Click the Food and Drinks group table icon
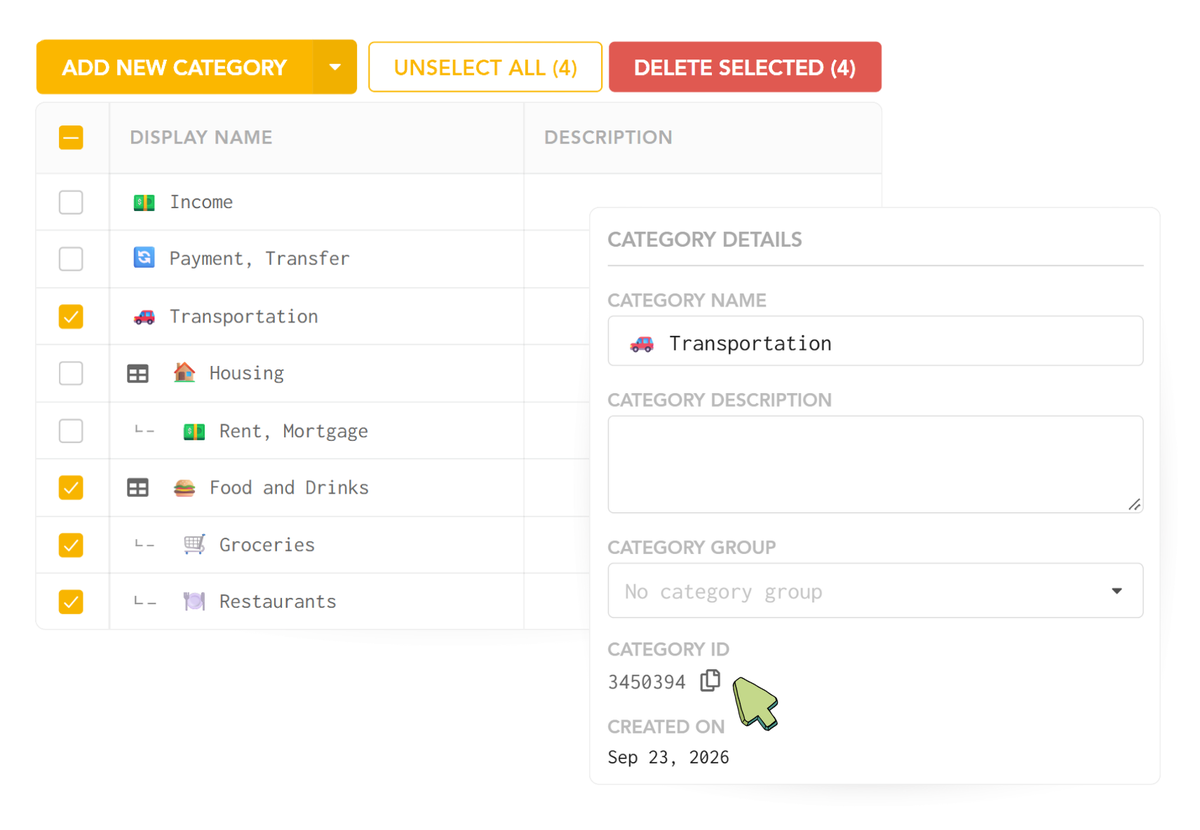This screenshot has width=1200, height=830. click(138, 488)
